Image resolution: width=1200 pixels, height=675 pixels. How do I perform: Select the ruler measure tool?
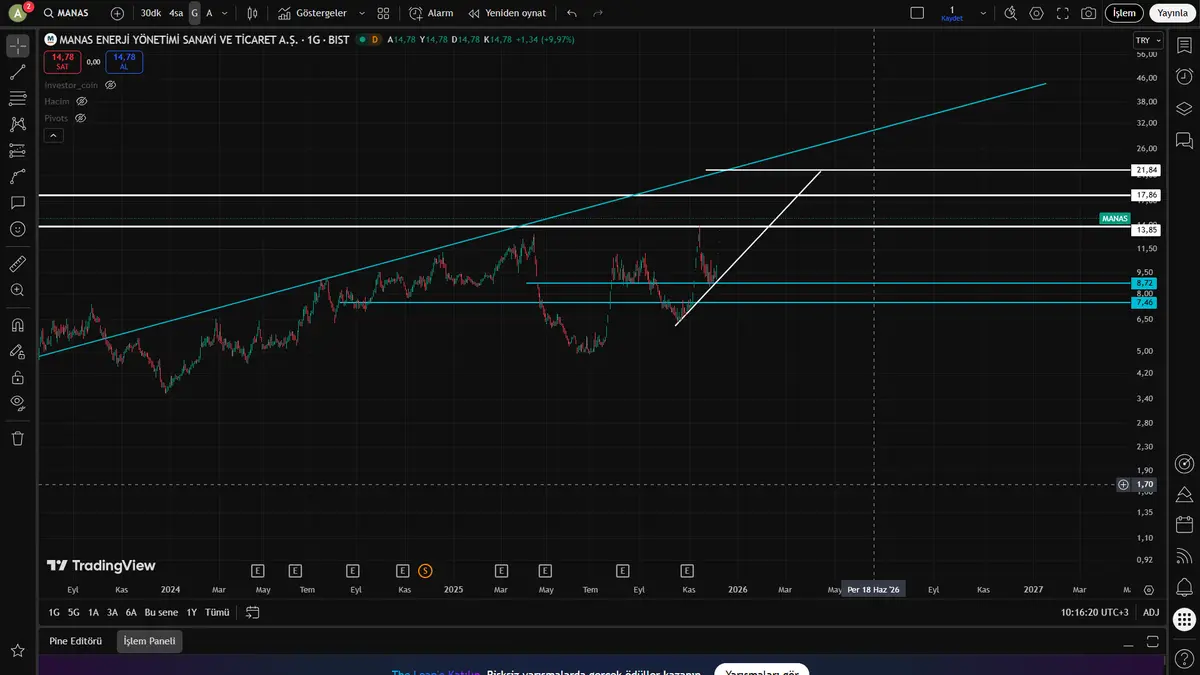(17, 264)
